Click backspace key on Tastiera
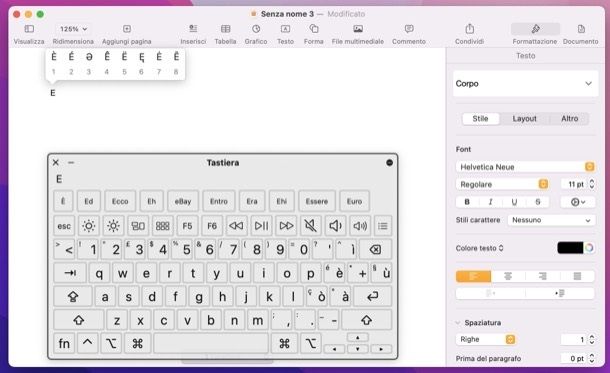The image size is (610, 373). pos(375,250)
